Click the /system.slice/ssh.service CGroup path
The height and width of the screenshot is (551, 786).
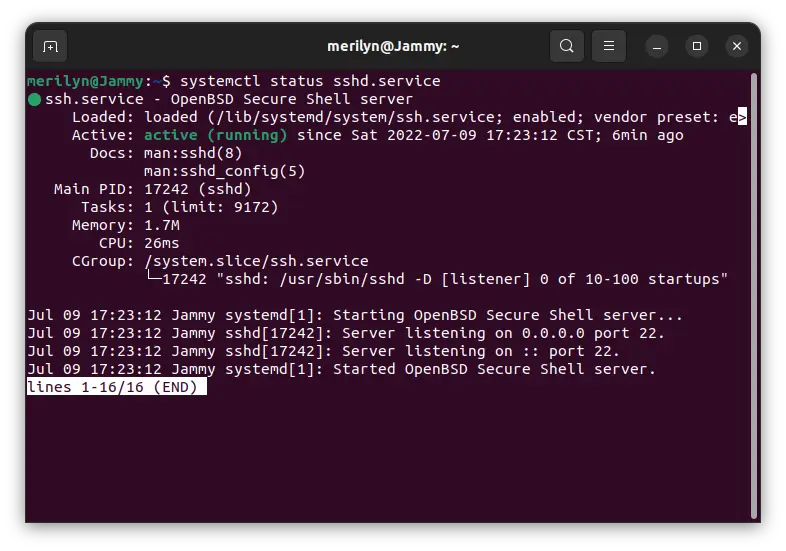(256, 261)
